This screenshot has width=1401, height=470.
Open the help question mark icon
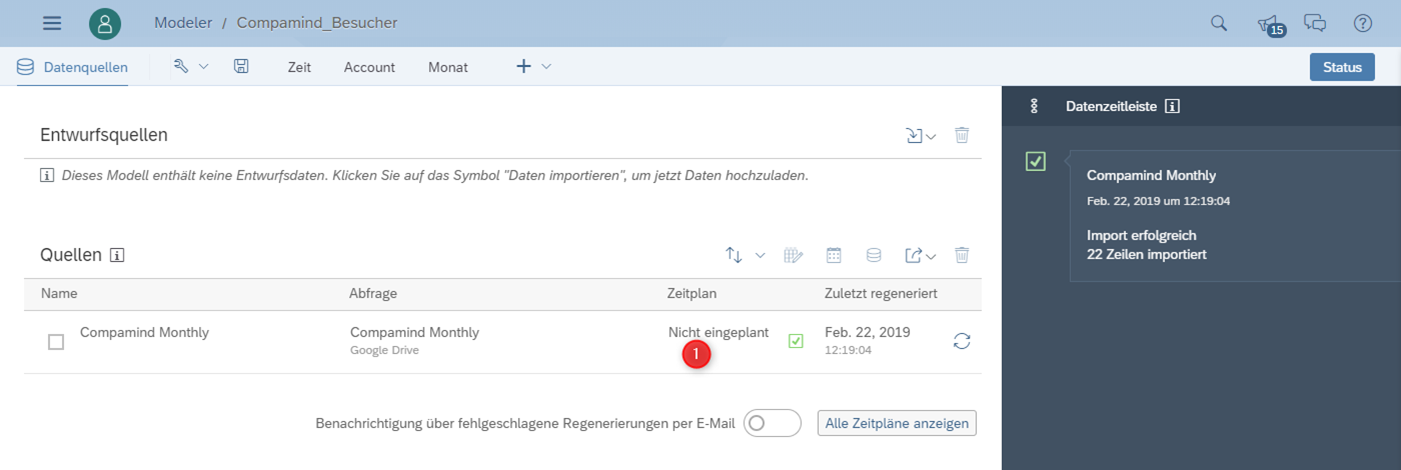tap(1363, 23)
